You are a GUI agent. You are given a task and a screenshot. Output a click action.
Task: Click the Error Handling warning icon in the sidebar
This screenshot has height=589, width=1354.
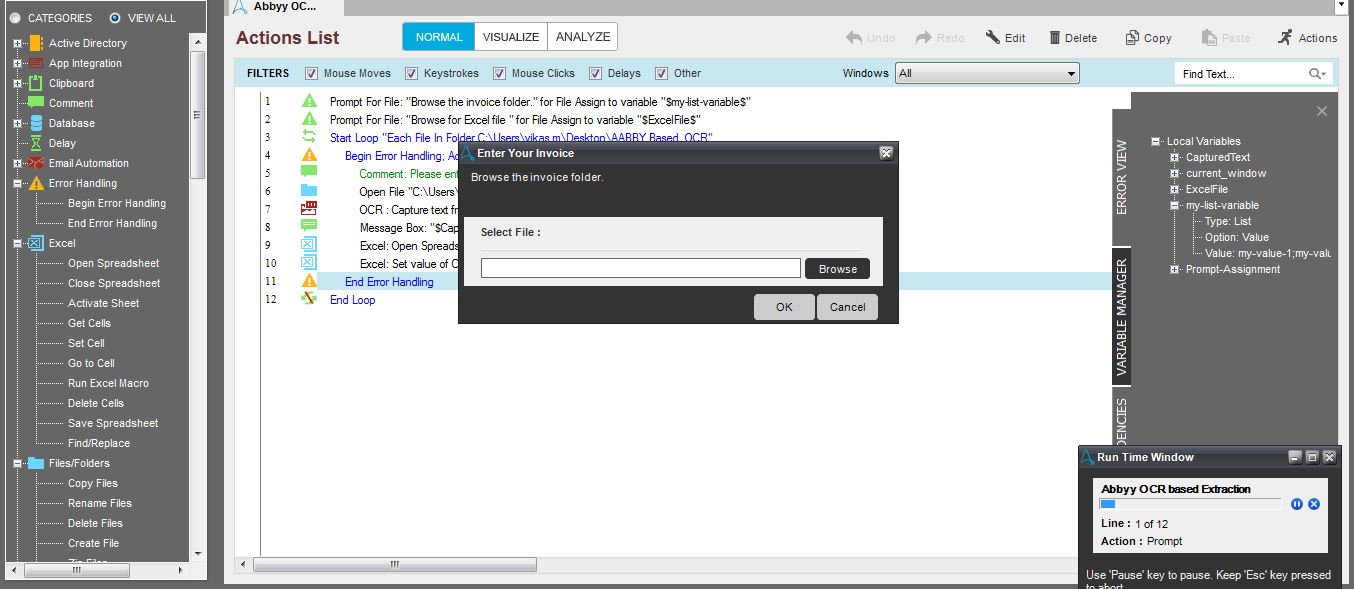(x=36, y=183)
